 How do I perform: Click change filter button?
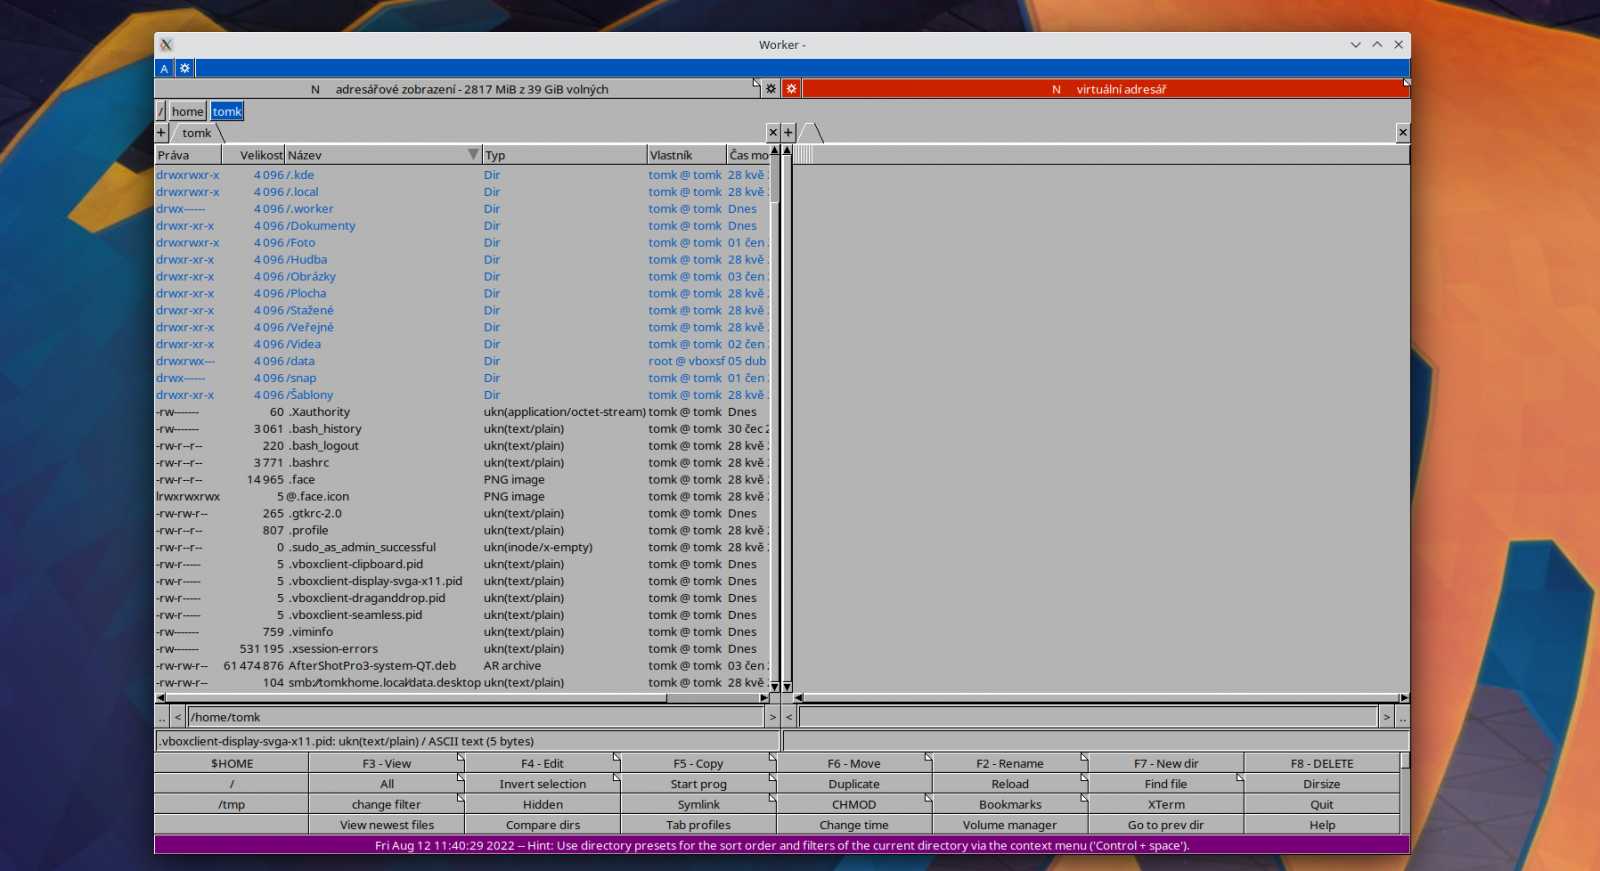click(x=387, y=804)
